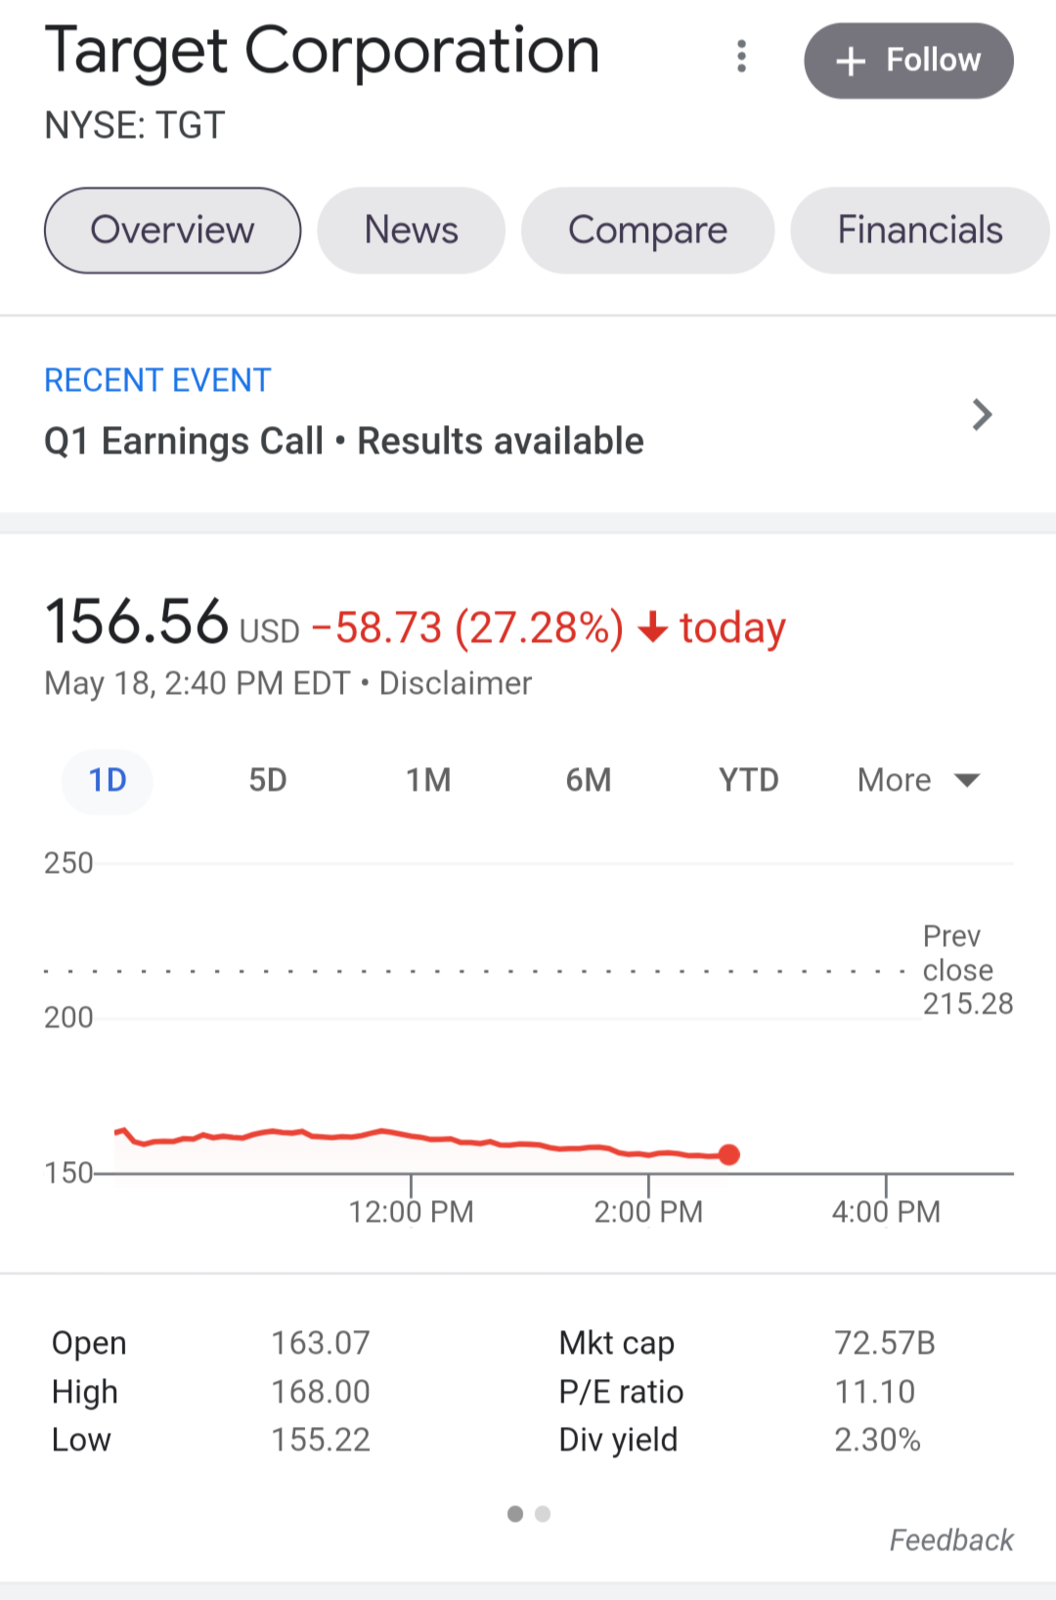Image resolution: width=1056 pixels, height=1600 pixels.
Task: Go to the Financials tab
Action: pos(919,230)
